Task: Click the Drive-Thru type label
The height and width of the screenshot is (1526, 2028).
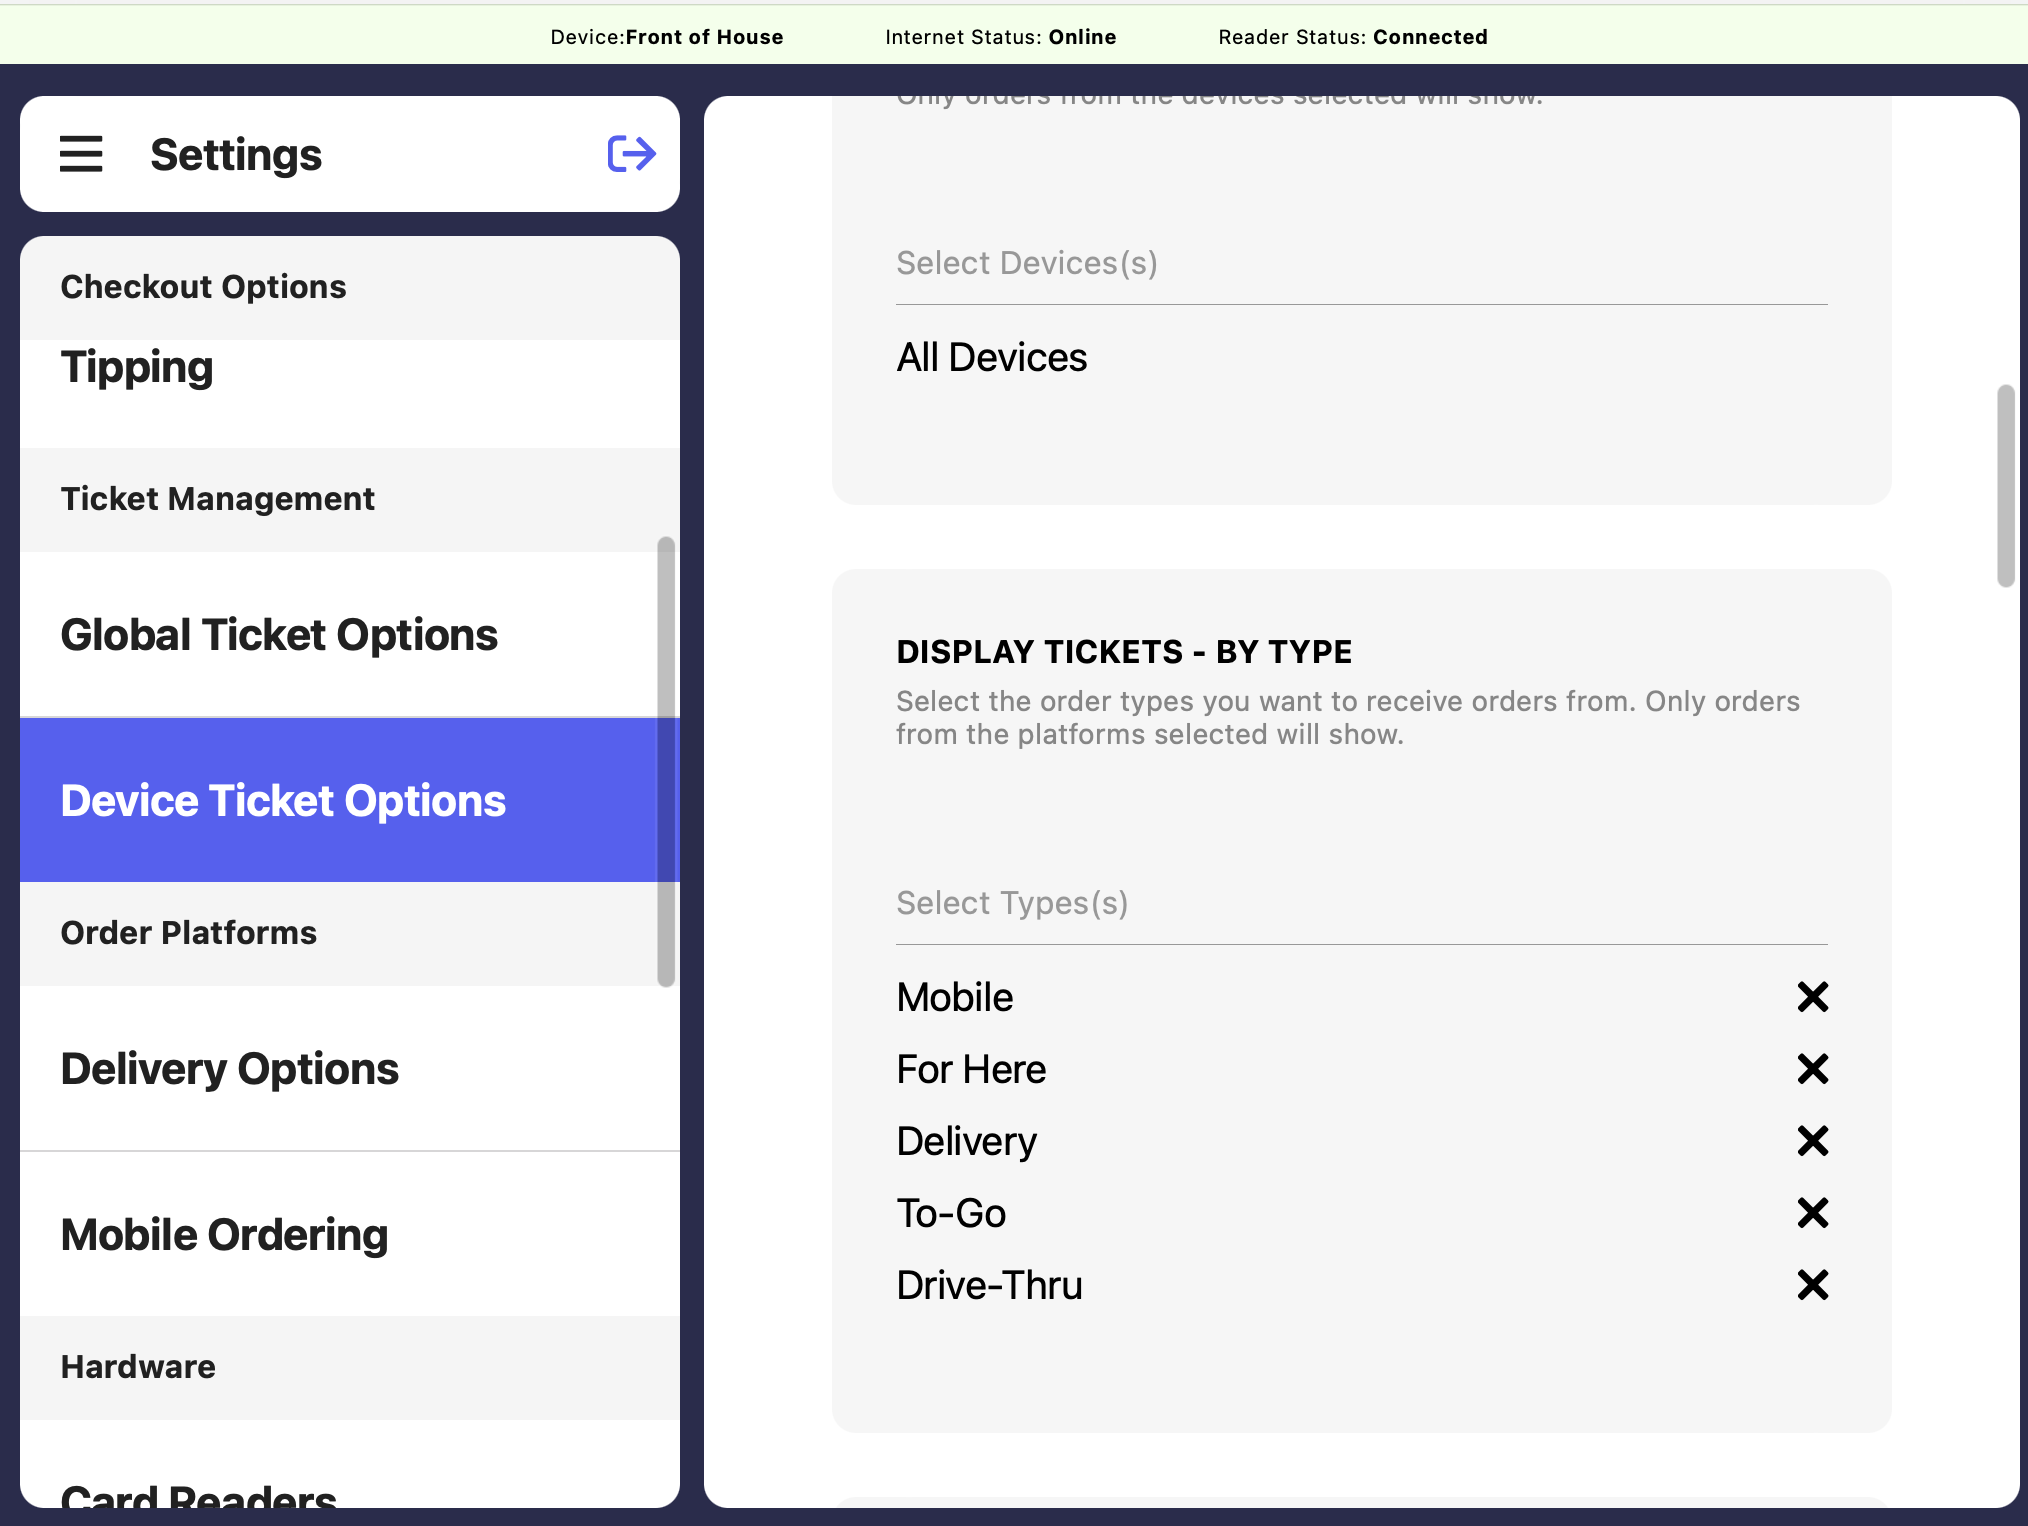Action: pos(989,1285)
